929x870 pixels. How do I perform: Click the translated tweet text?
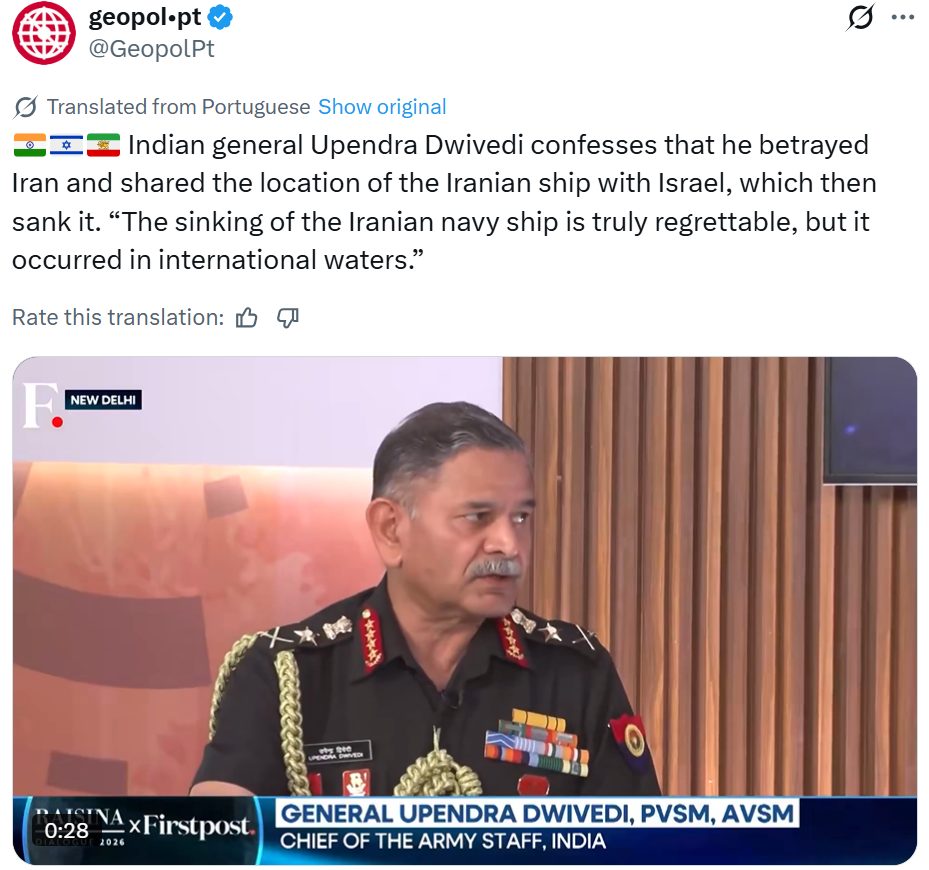(444, 203)
